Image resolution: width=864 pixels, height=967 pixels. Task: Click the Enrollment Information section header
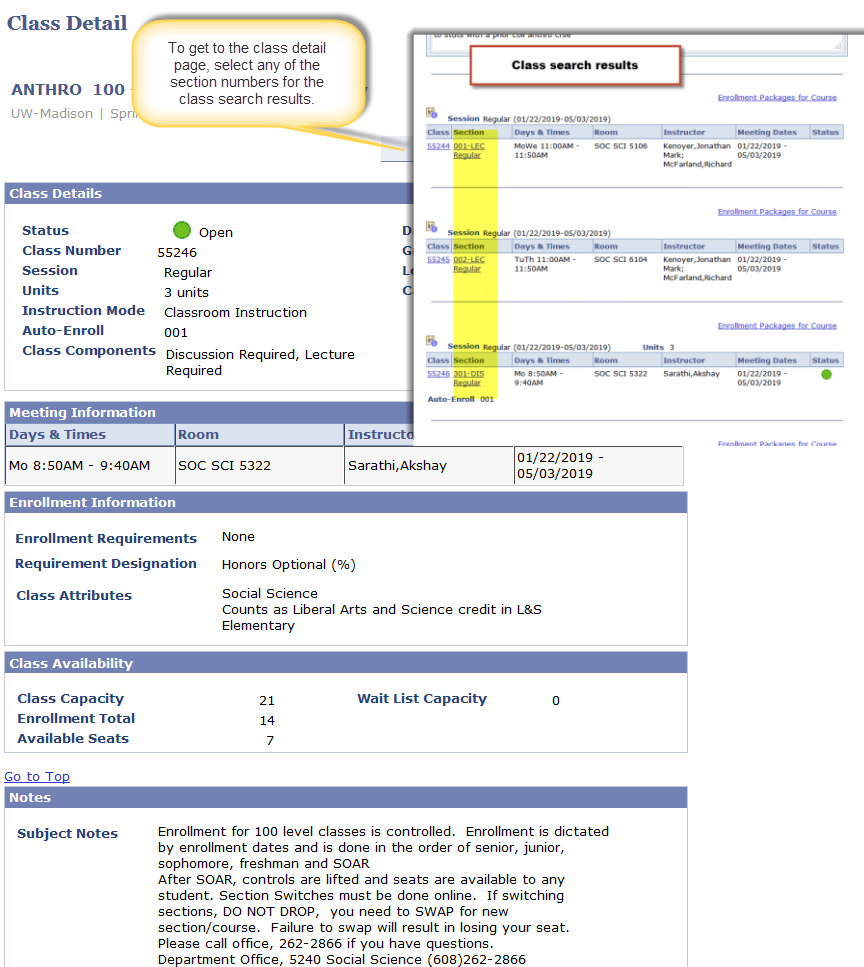(x=345, y=502)
